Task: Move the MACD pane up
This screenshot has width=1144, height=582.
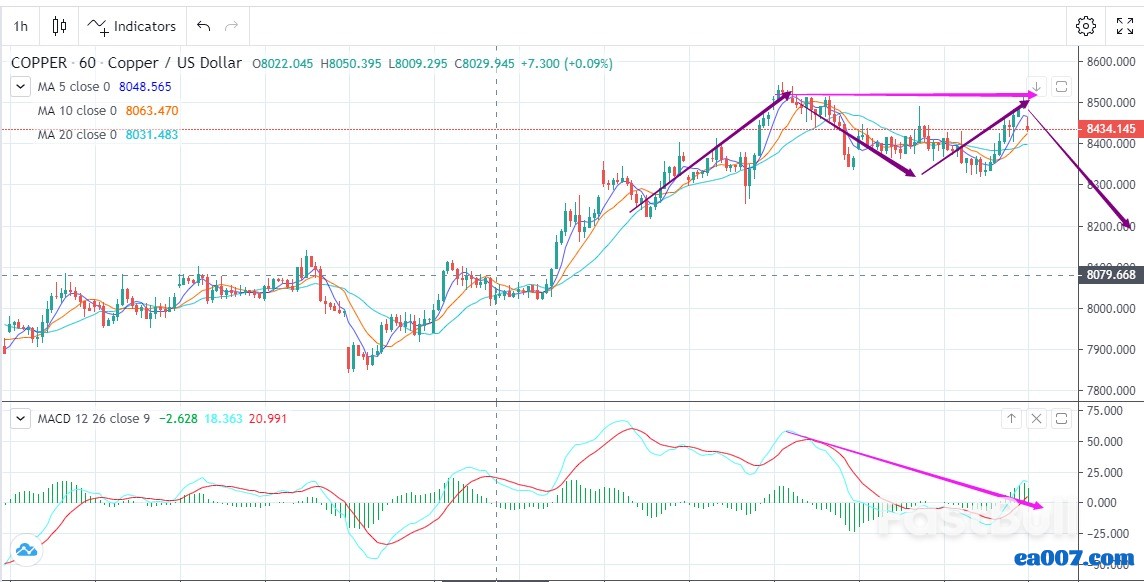Action: pyautogui.click(x=1011, y=419)
